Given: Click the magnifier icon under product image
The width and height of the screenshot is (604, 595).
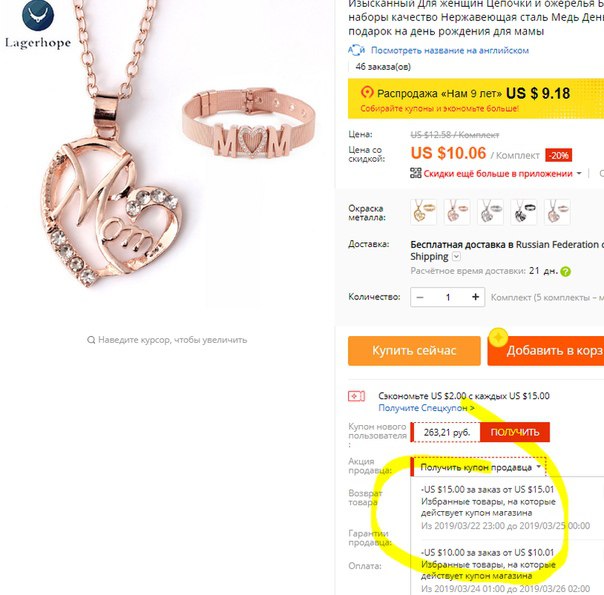Looking at the screenshot, I should point(91,340).
